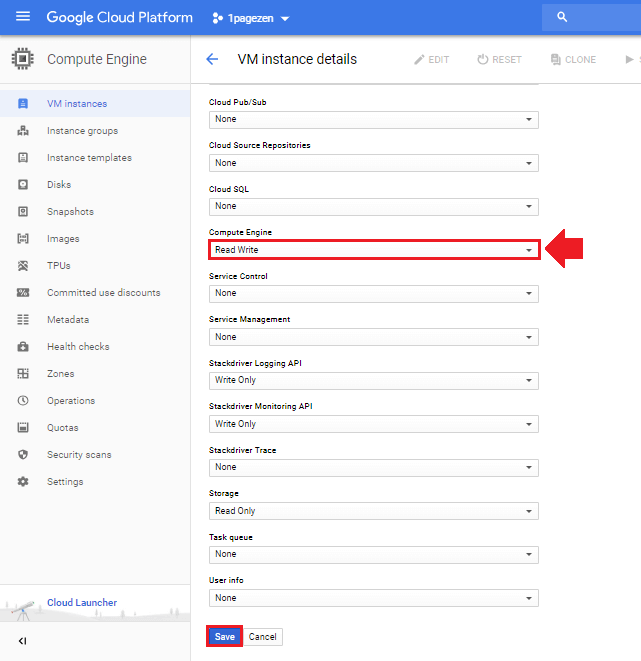
Task: Click the Operations clock icon
Action: click(23, 400)
